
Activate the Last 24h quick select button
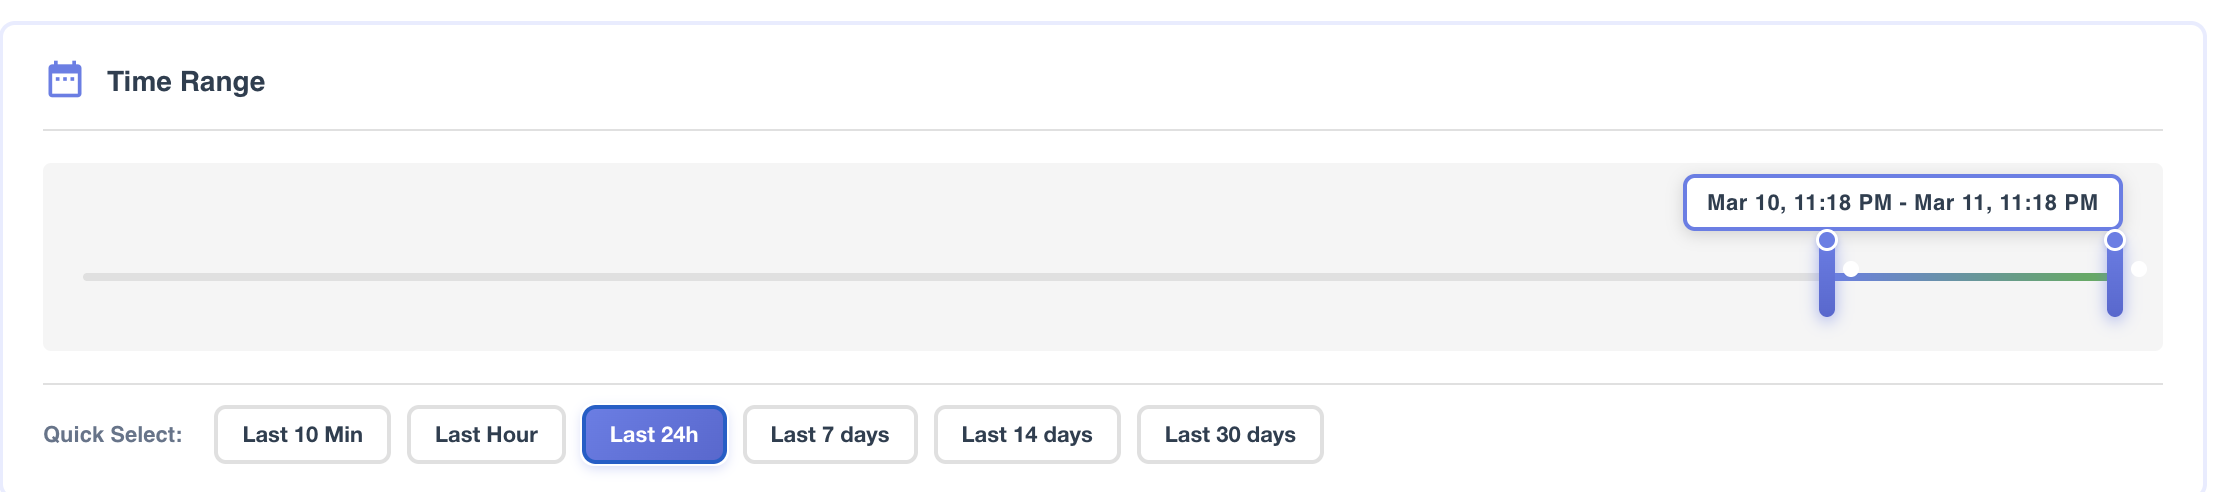pyautogui.click(x=654, y=434)
